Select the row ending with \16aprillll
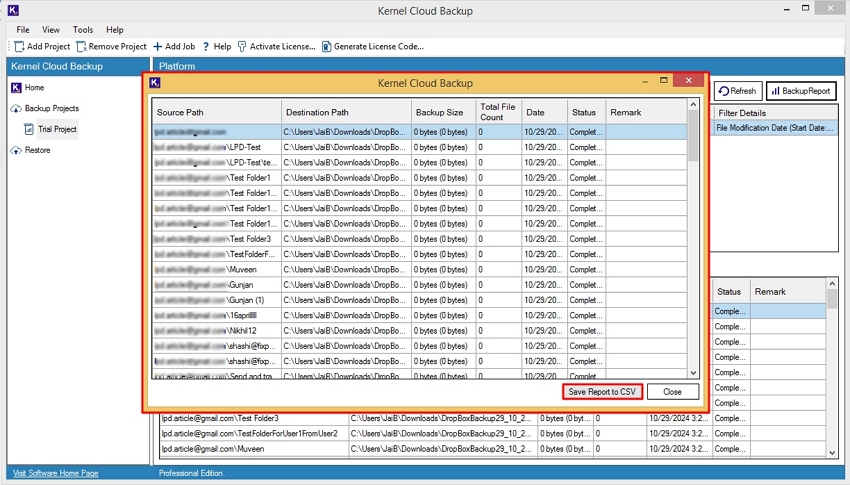 click(419, 315)
